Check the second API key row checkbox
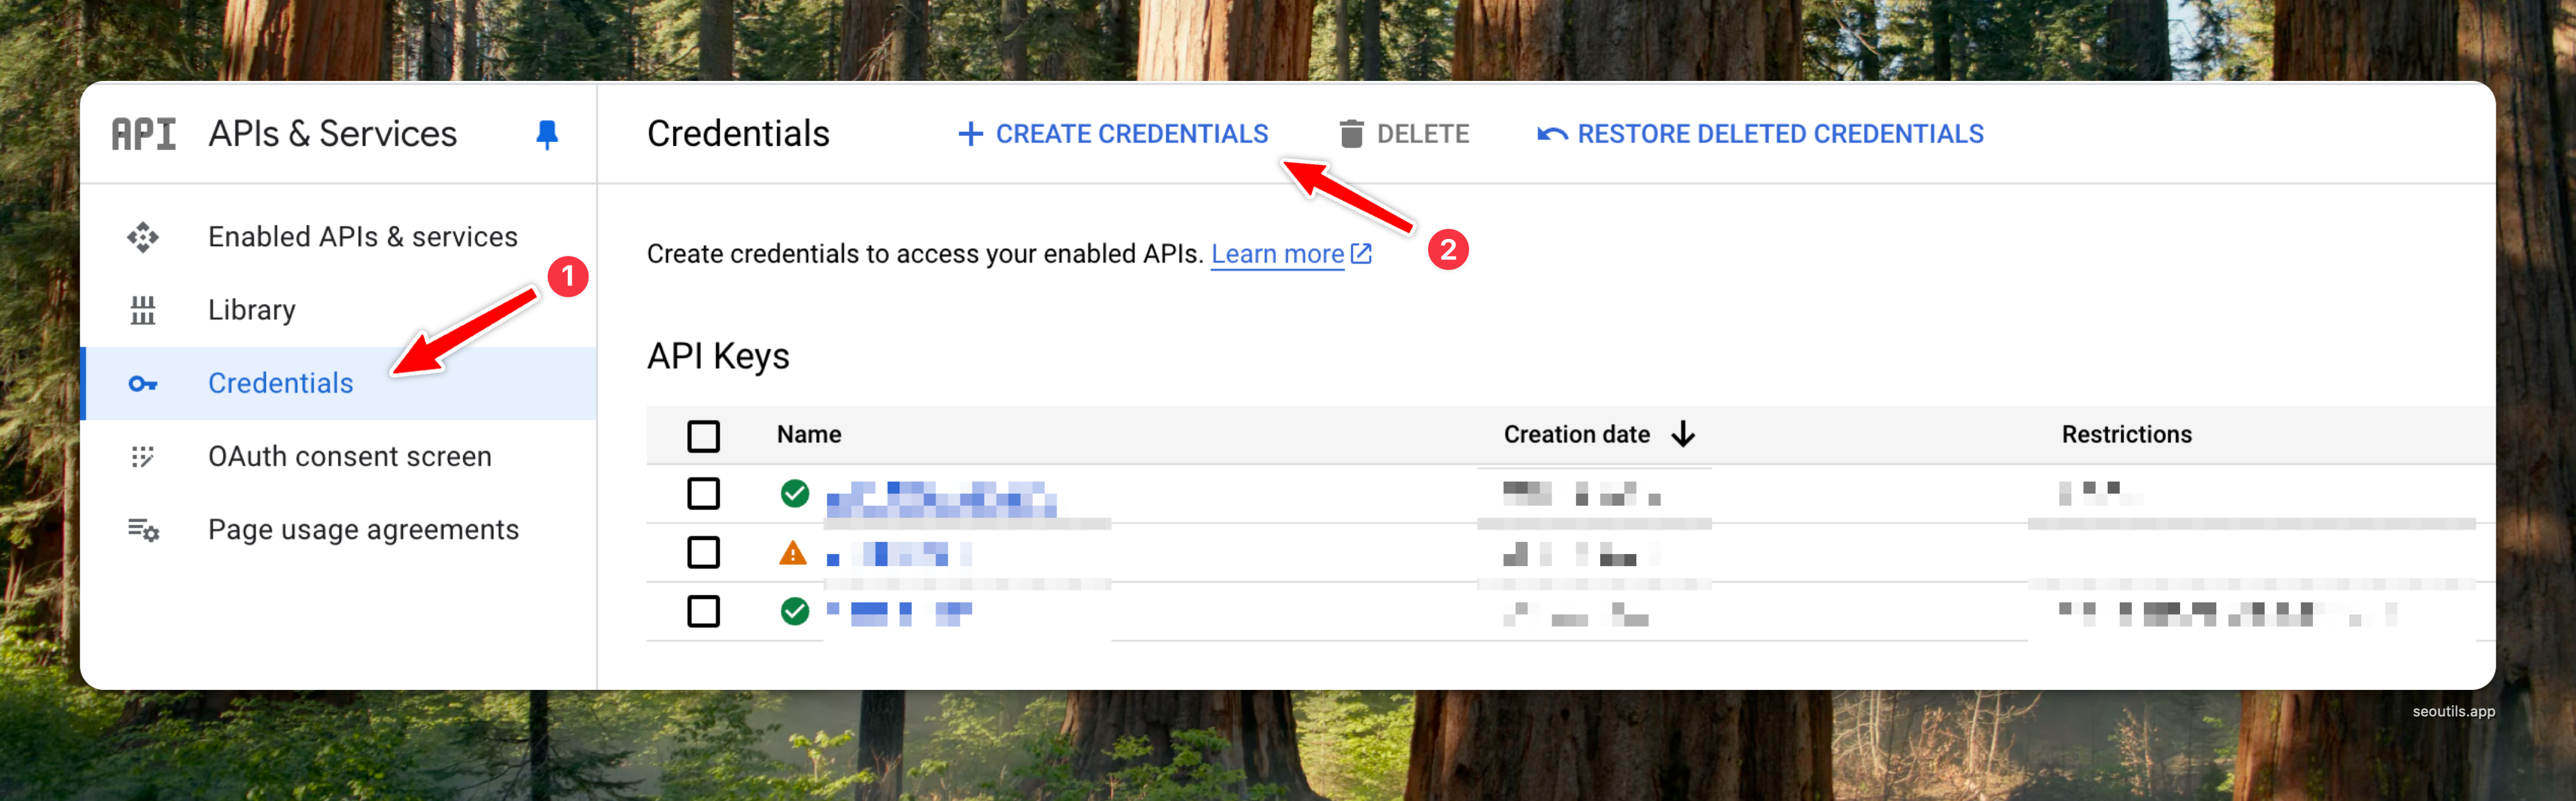 click(703, 552)
